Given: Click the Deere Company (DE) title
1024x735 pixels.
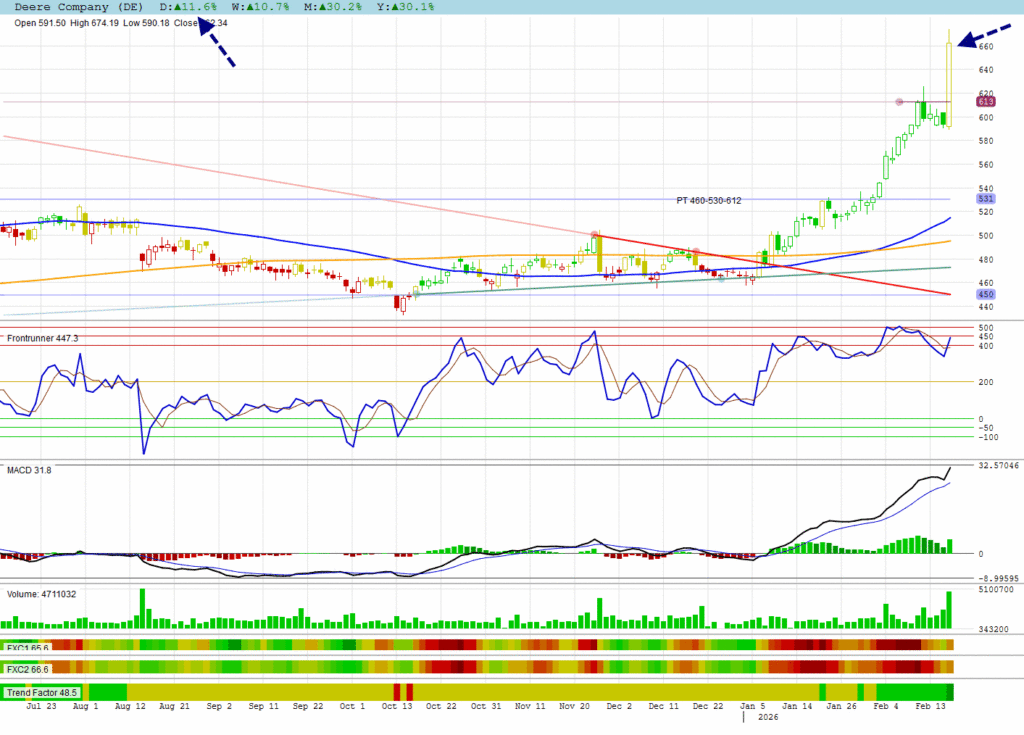Looking at the screenshot, I should pyautogui.click(x=74, y=7).
